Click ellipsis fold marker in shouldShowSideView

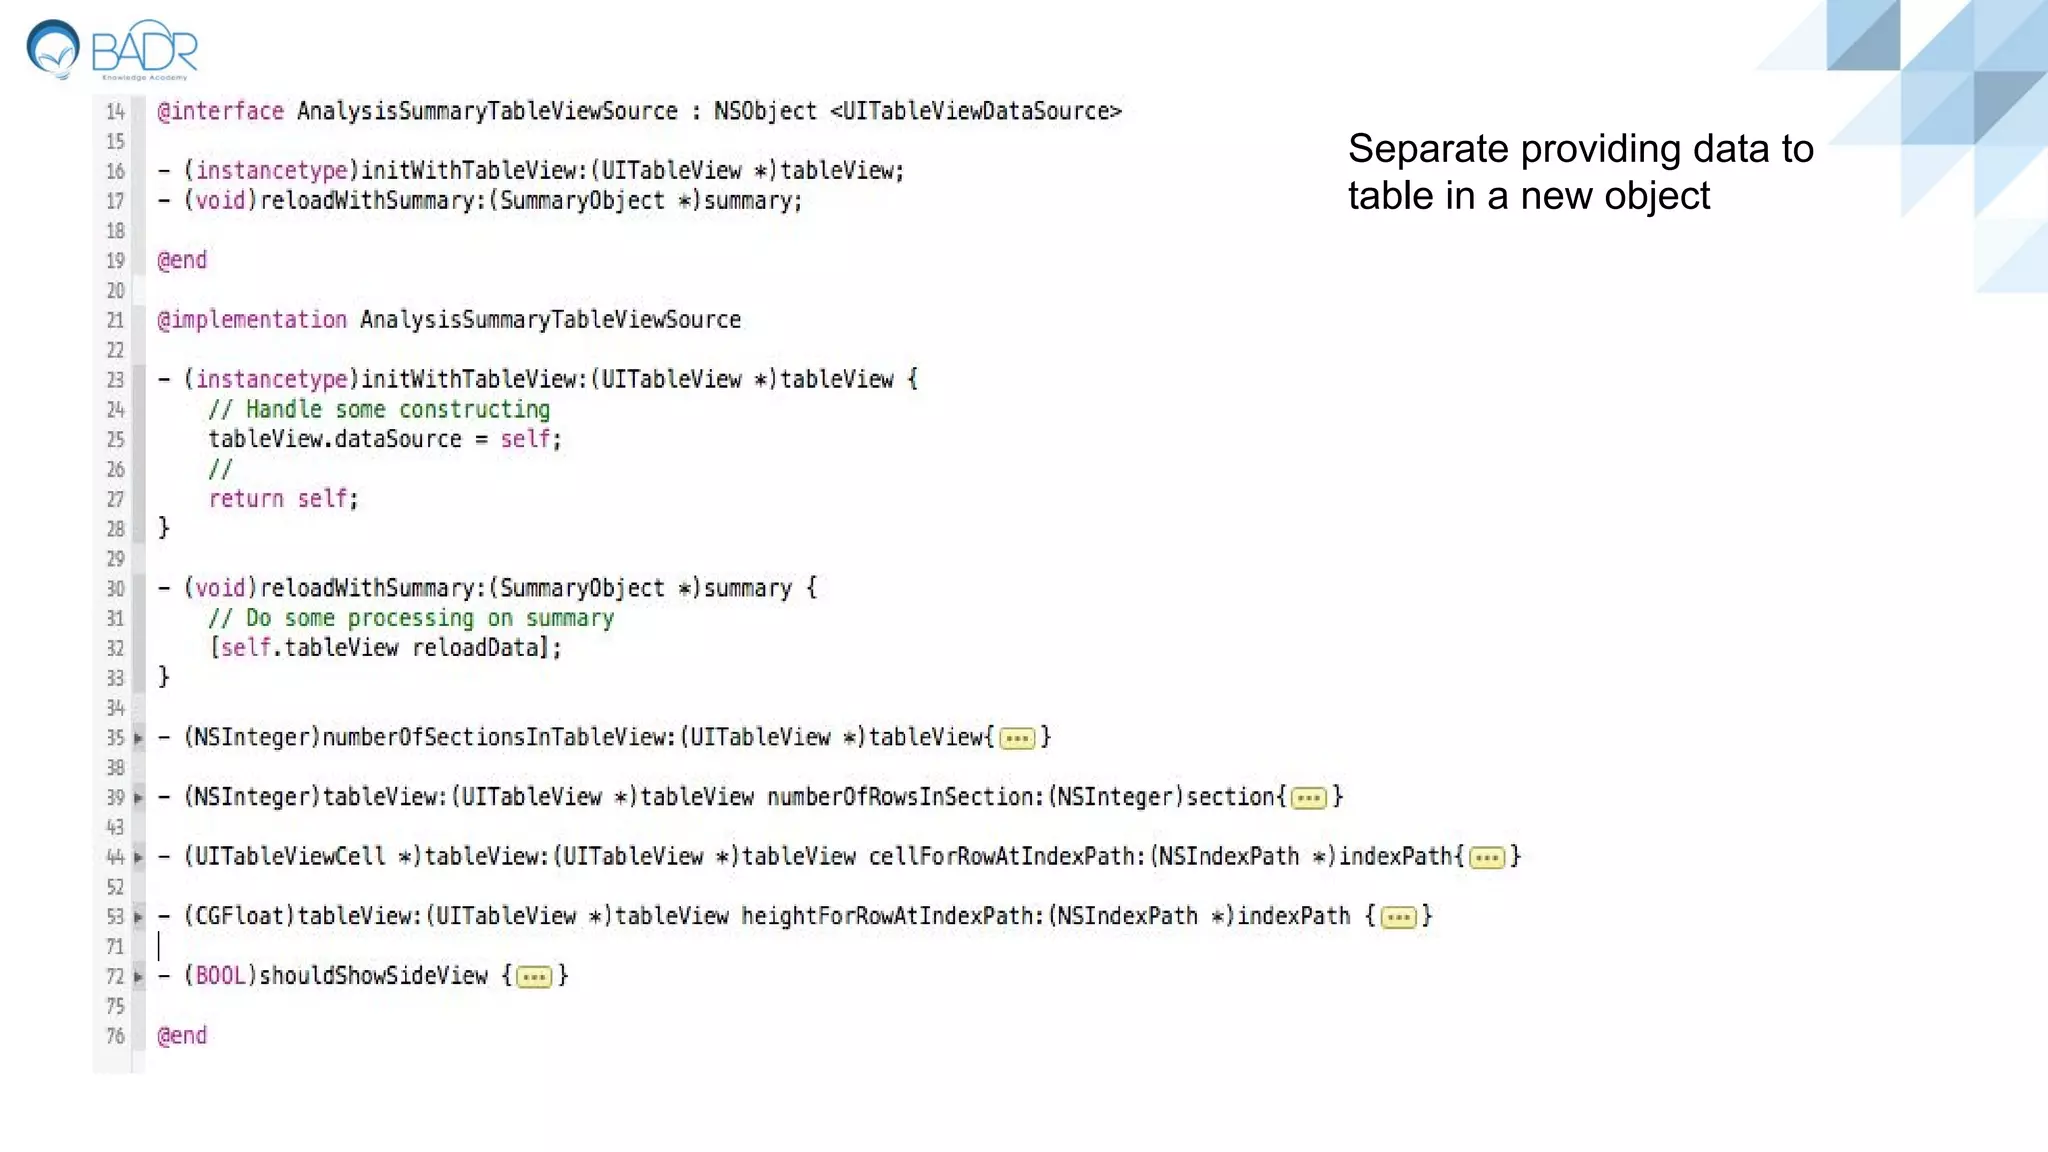pyautogui.click(x=534, y=977)
